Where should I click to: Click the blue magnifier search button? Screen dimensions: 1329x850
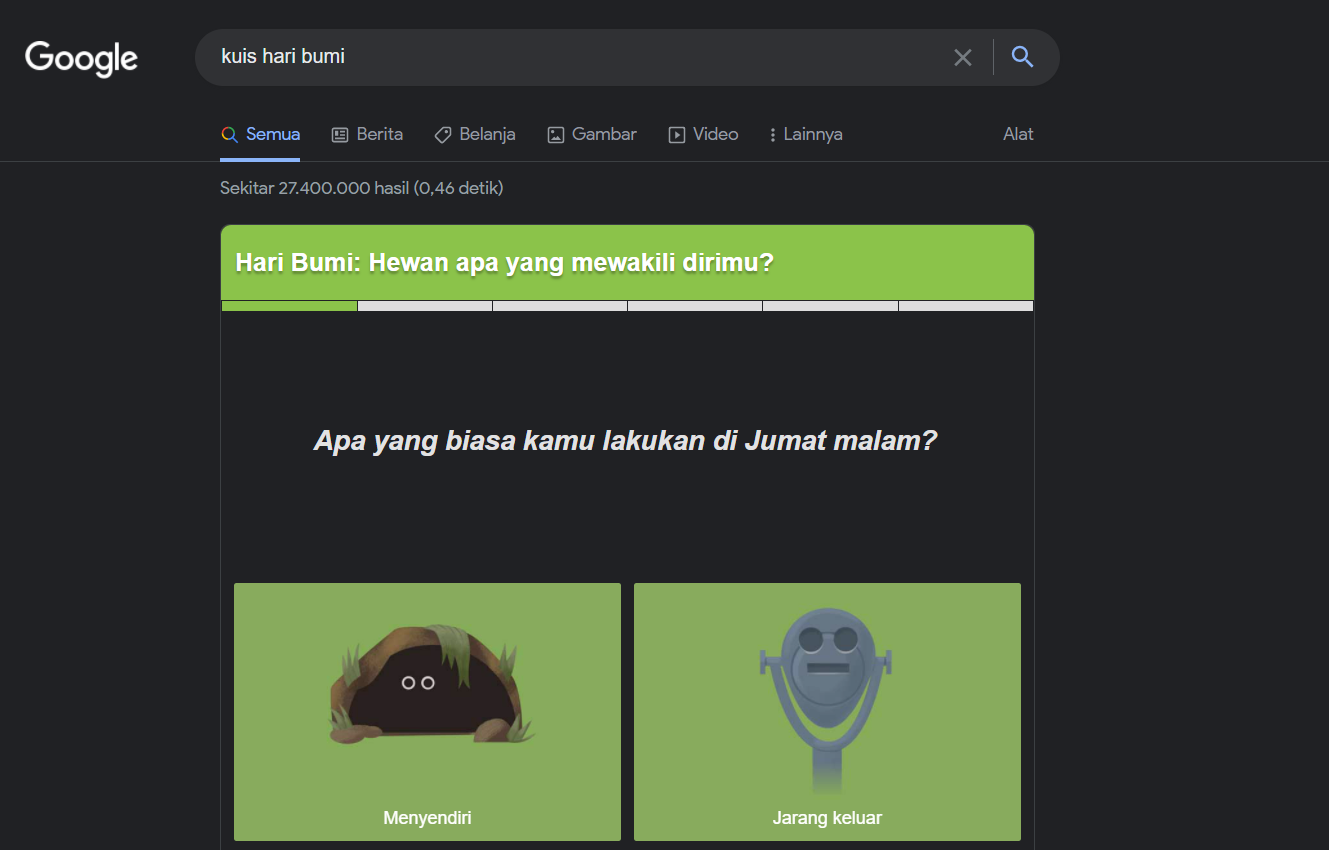[1022, 57]
